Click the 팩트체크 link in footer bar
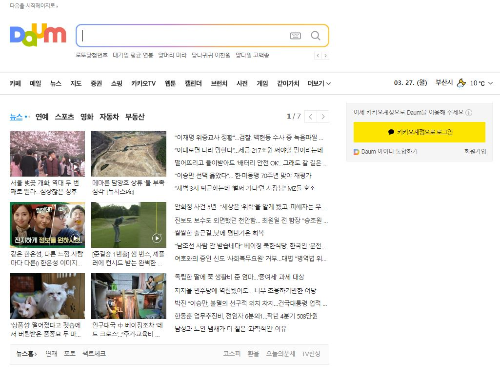 click(x=94, y=354)
